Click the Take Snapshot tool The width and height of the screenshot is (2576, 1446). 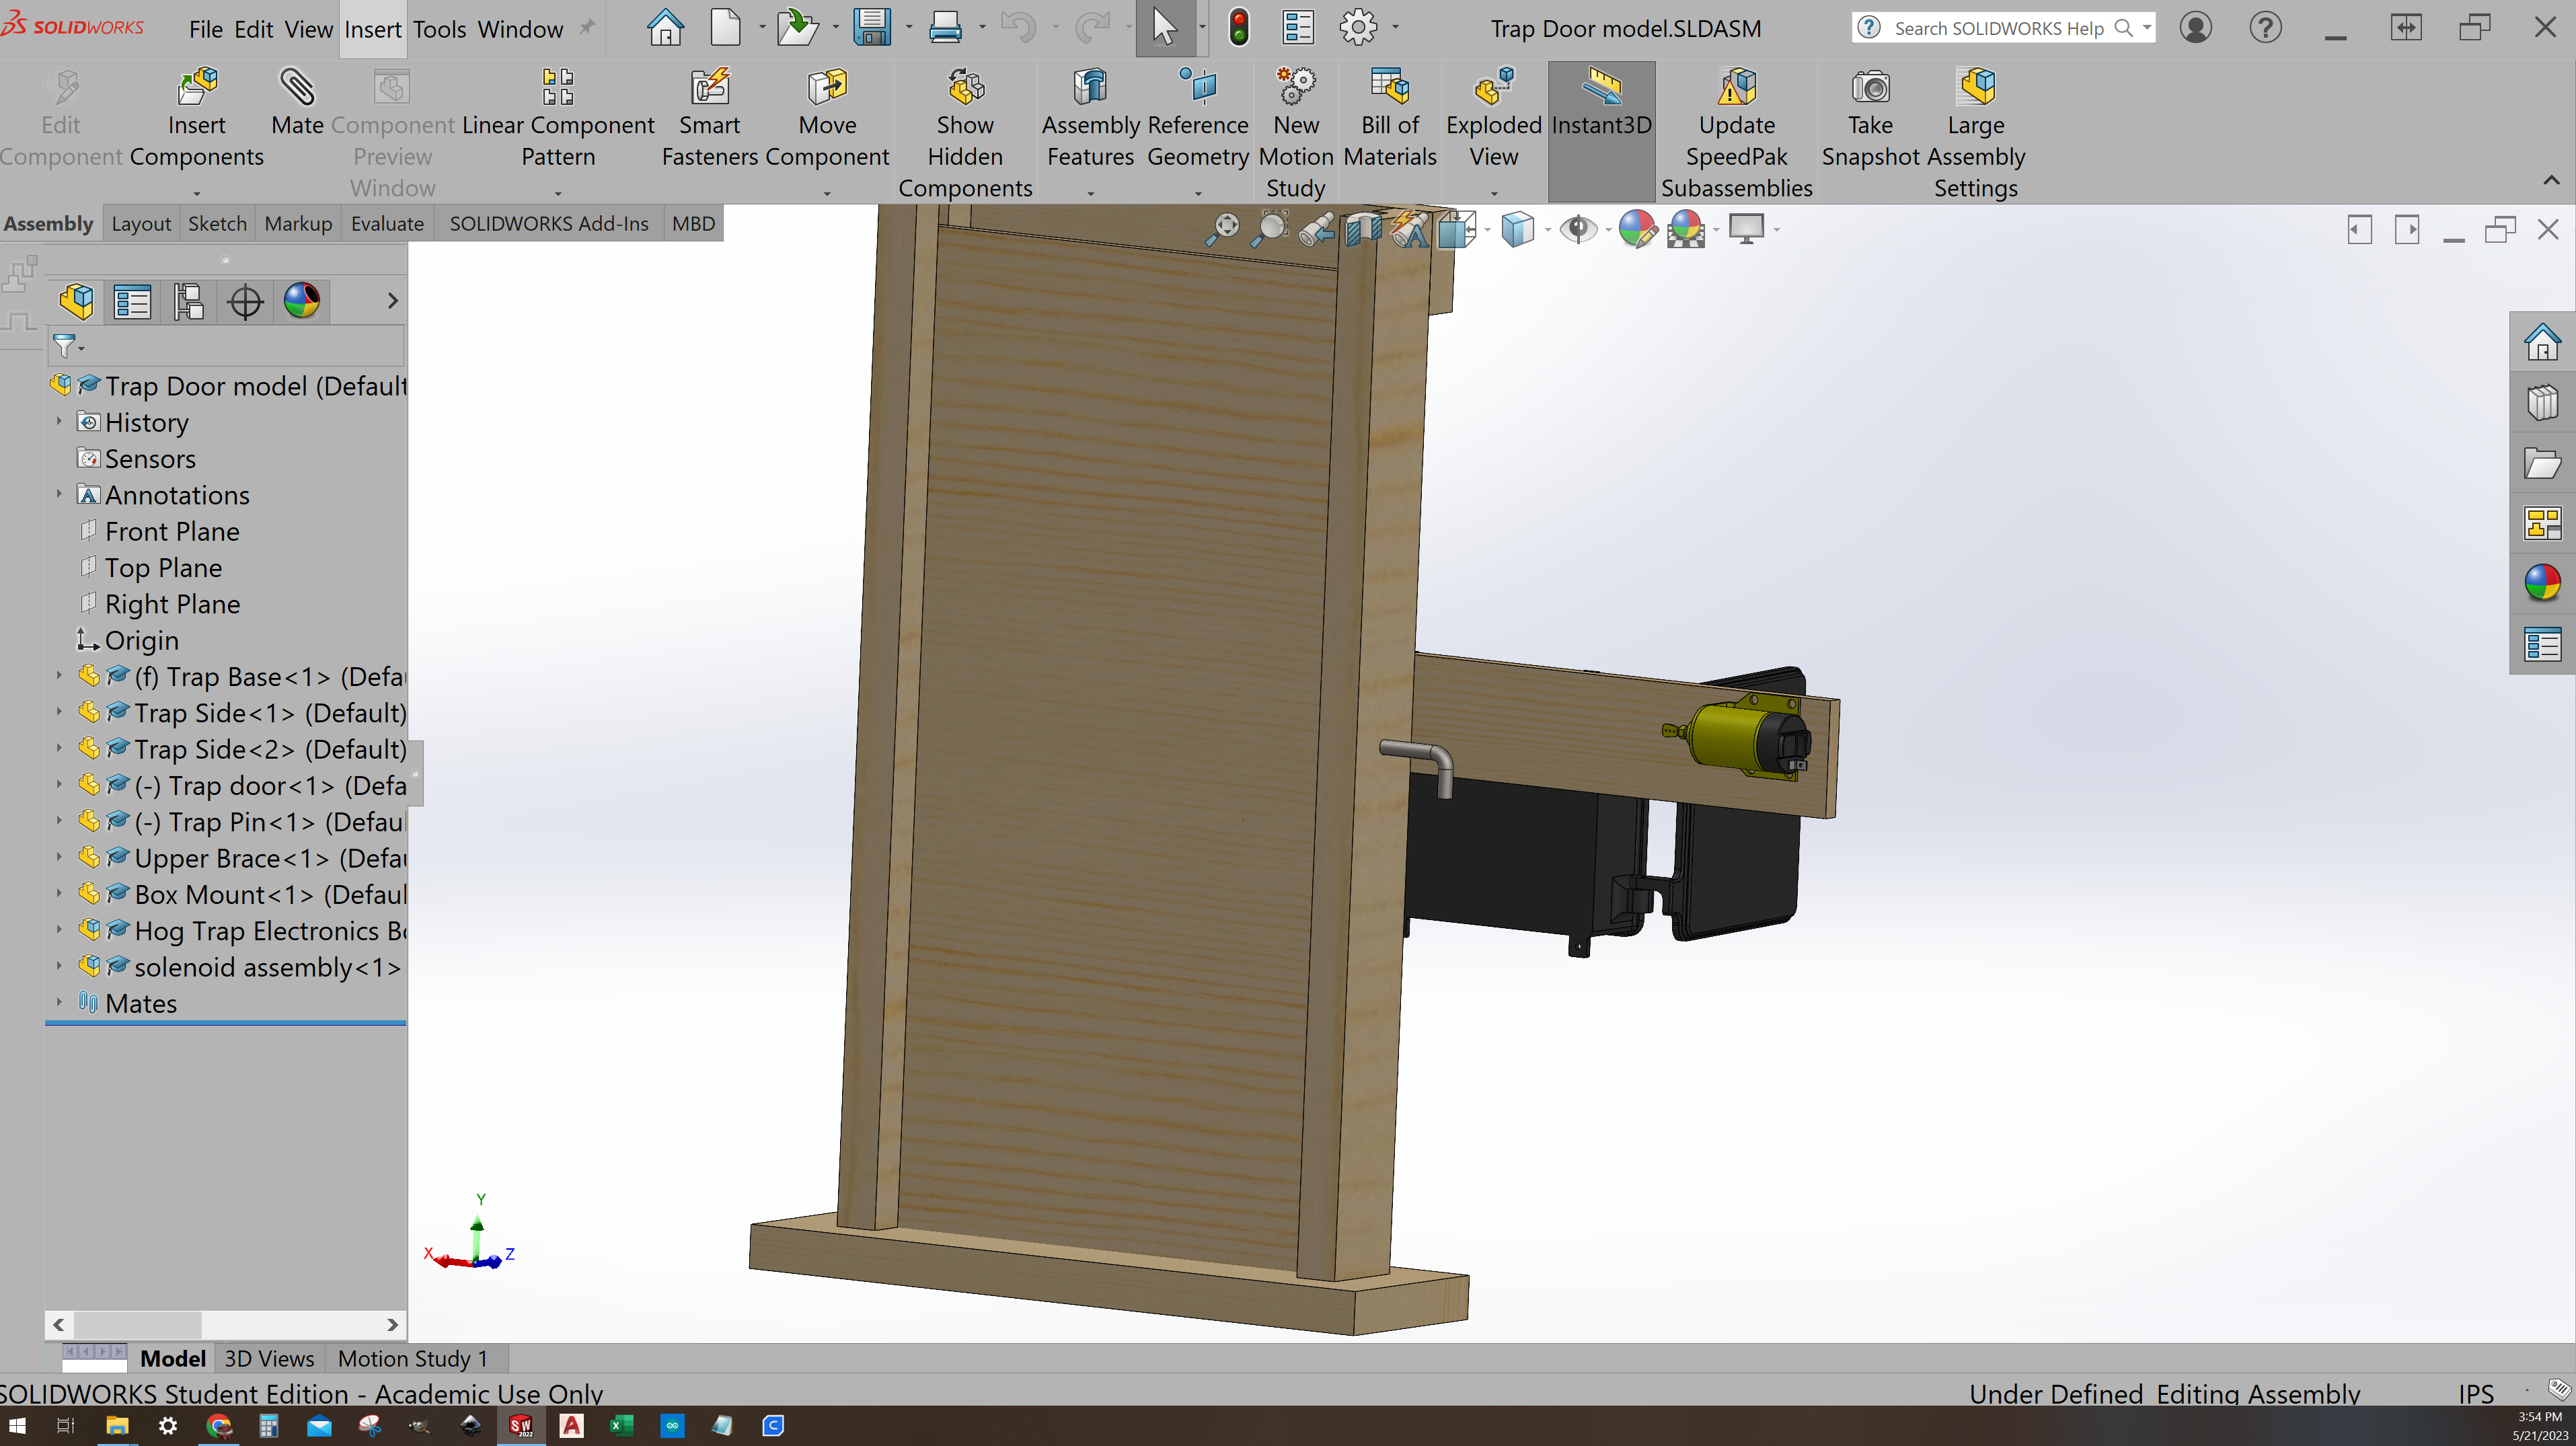pos(1869,115)
